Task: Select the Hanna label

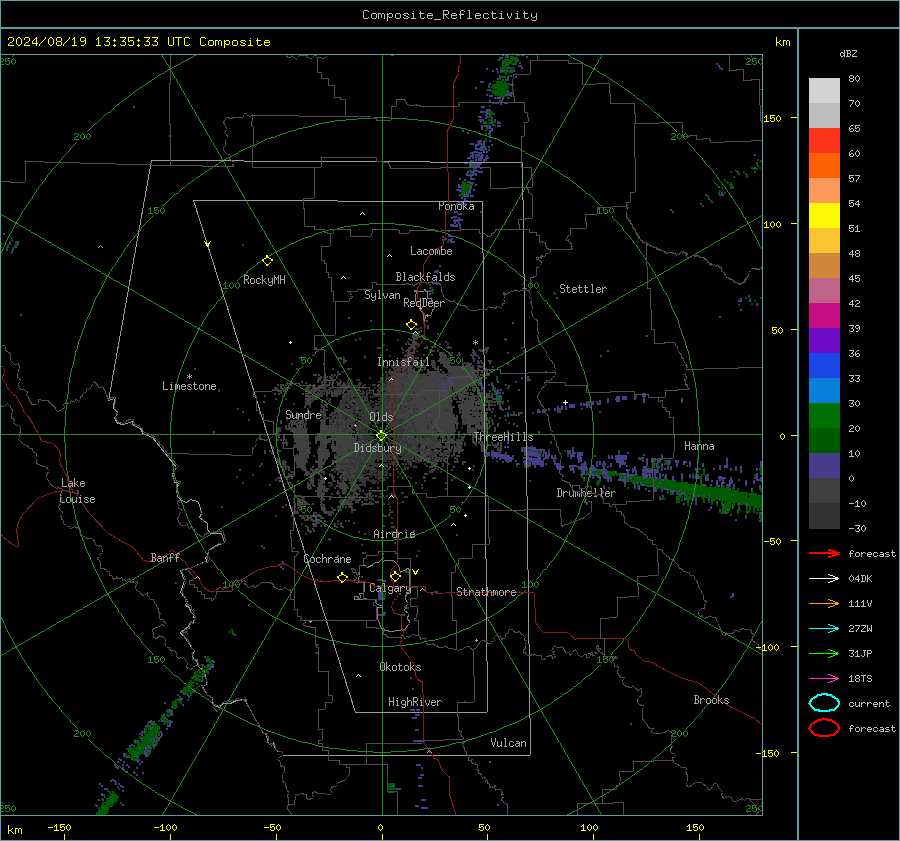Action: click(699, 446)
